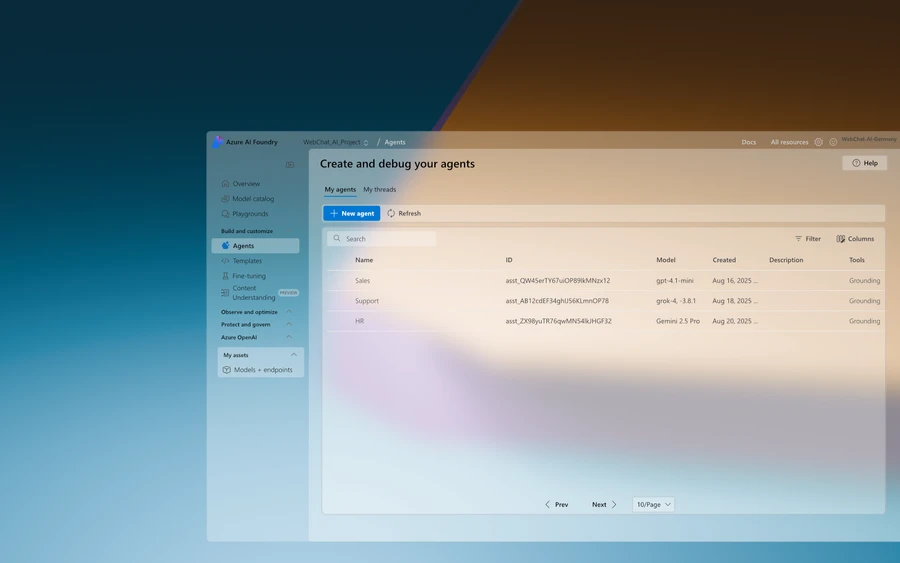
Task: Select the HR agent row name
Action: 359,321
